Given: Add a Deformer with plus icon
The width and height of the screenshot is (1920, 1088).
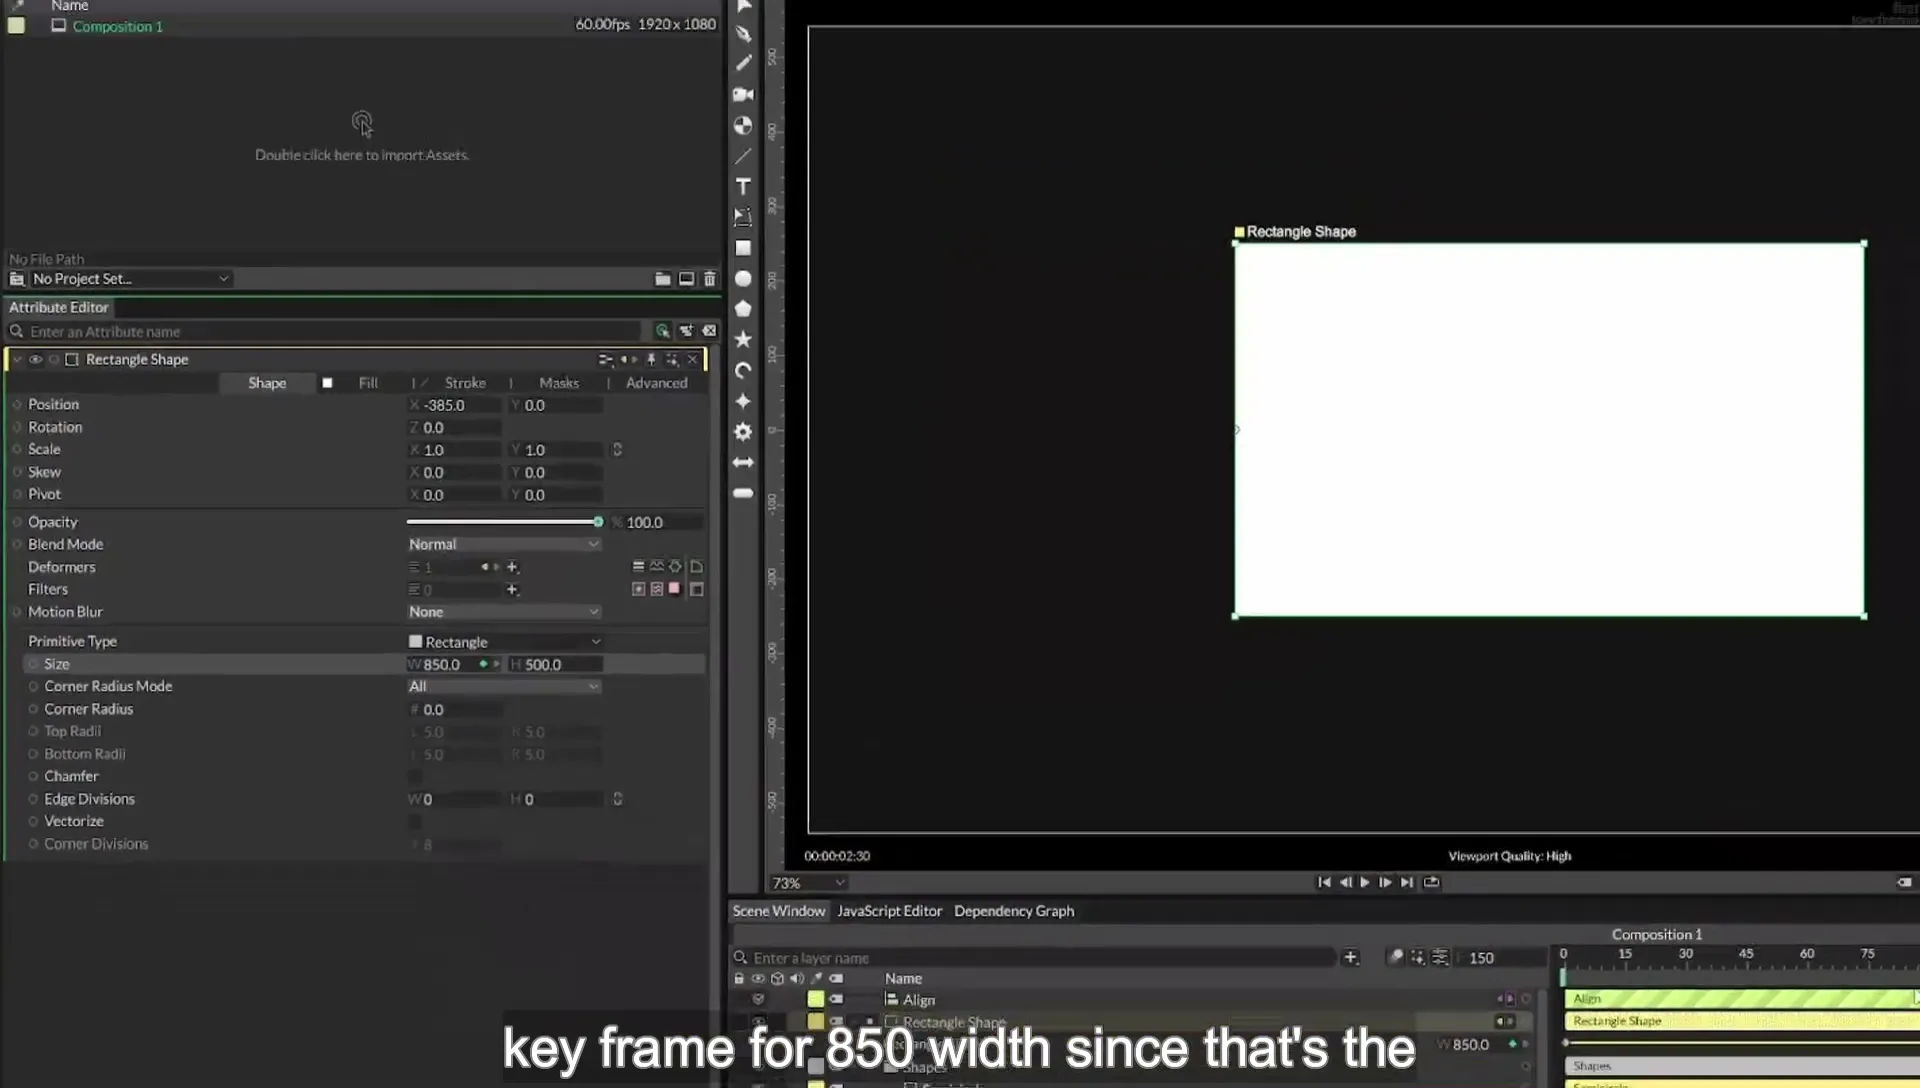Looking at the screenshot, I should 512,567.
